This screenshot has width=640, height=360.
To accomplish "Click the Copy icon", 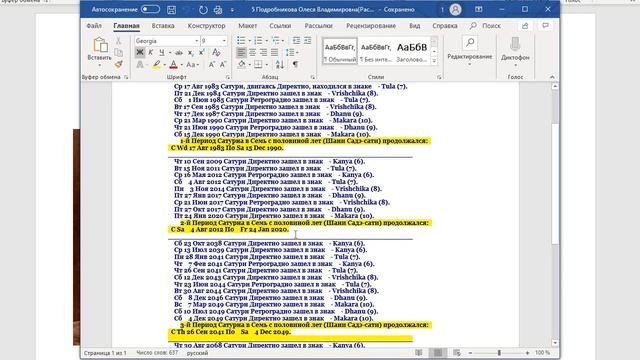I will [x=118, y=52].
